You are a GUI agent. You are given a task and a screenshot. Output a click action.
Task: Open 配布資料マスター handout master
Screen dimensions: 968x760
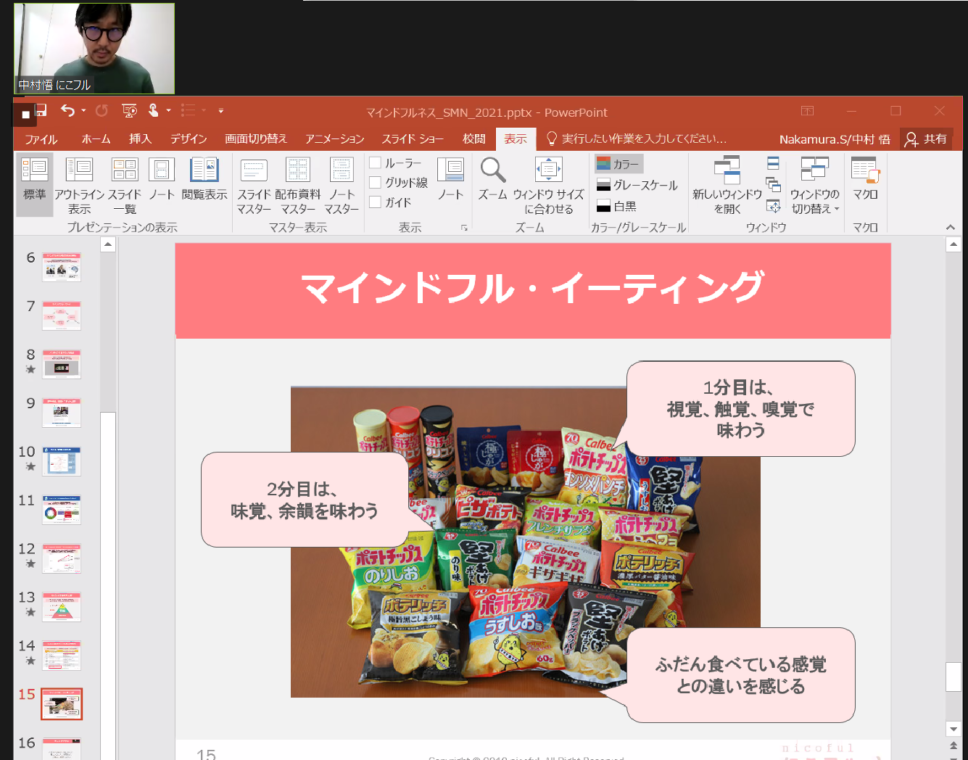tap(298, 185)
